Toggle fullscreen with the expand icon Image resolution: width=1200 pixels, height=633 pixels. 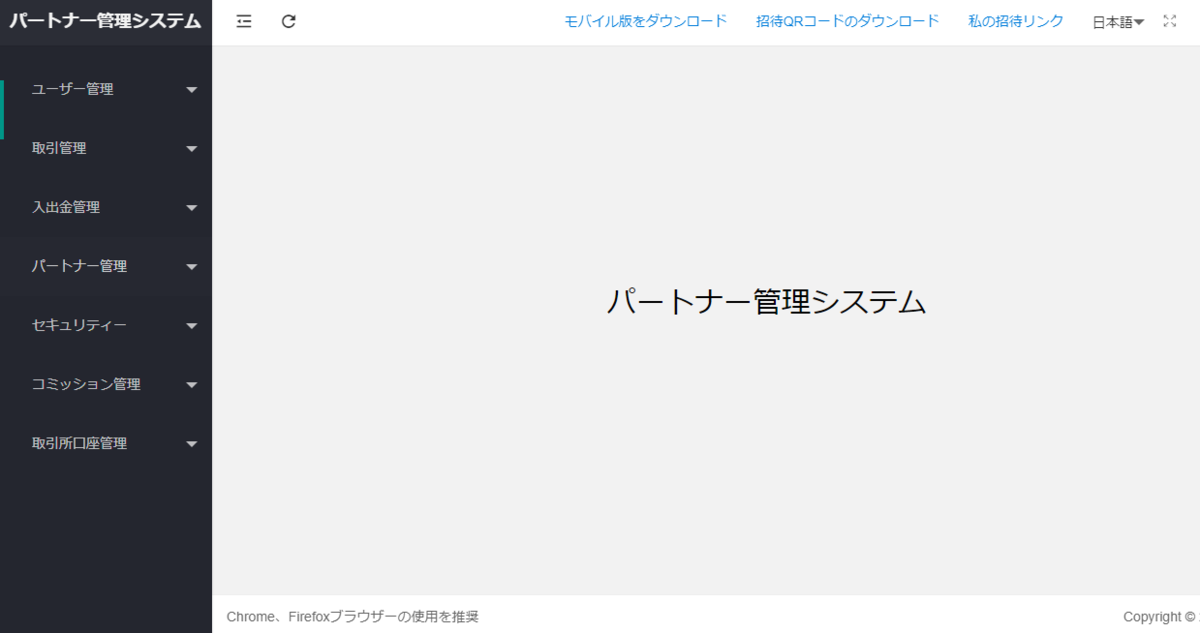pyautogui.click(x=1170, y=21)
